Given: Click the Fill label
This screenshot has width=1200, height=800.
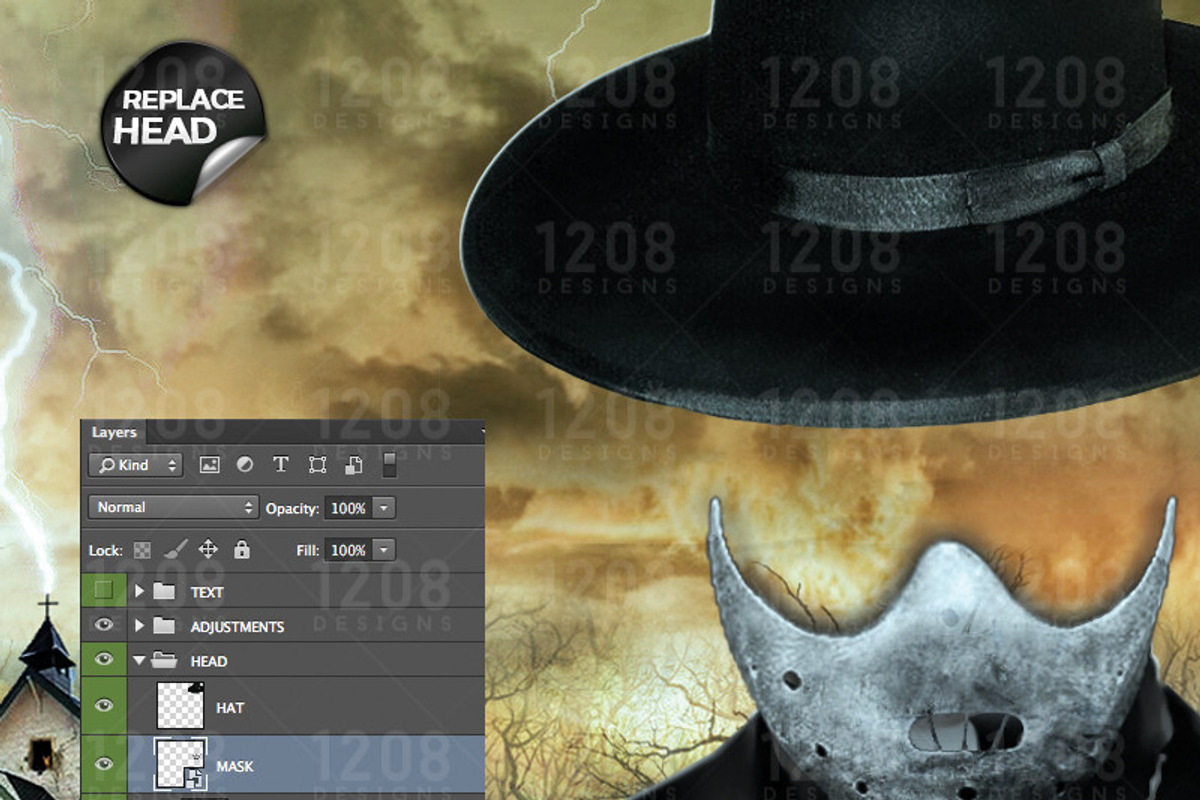Looking at the screenshot, I should pos(308,550).
